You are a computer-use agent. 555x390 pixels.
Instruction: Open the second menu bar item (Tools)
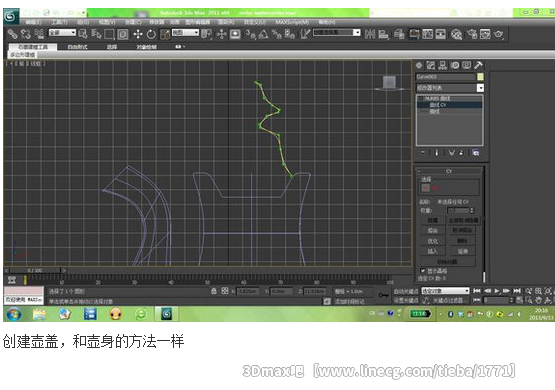point(59,22)
